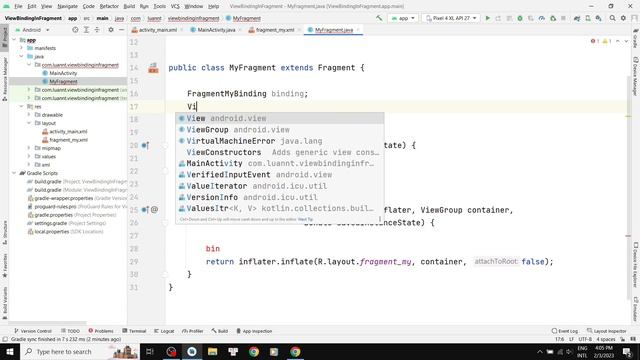
Task: Collapse the java folder
Action: pyautogui.click(x=22, y=56)
